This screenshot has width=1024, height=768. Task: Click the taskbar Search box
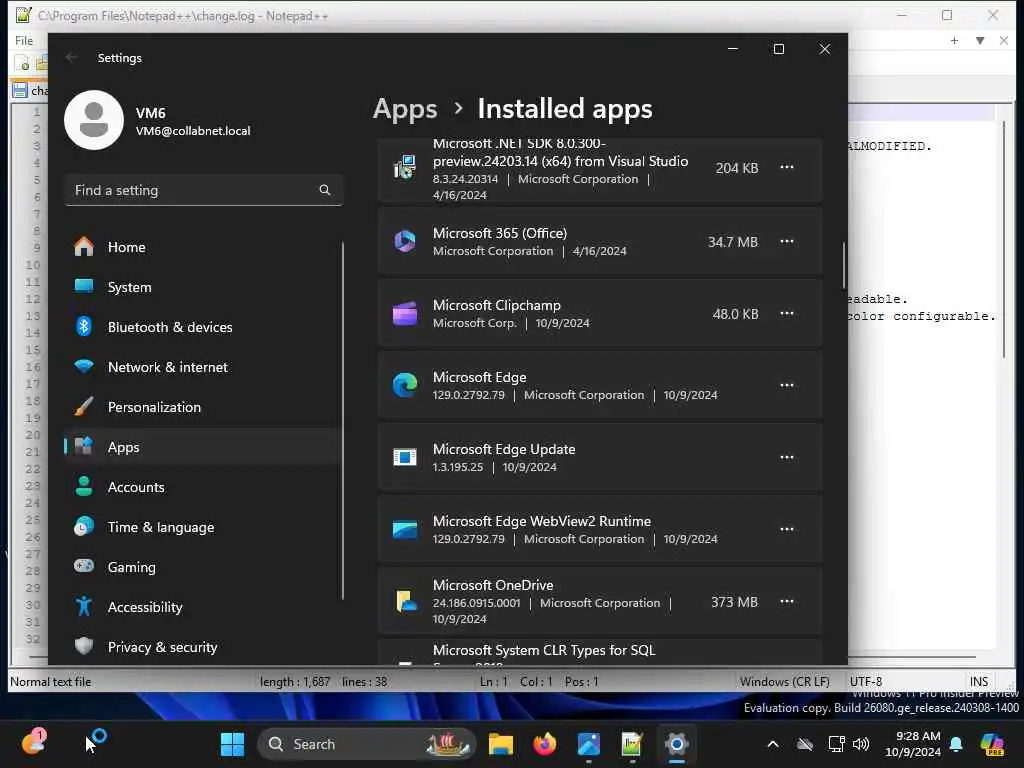(x=366, y=744)
